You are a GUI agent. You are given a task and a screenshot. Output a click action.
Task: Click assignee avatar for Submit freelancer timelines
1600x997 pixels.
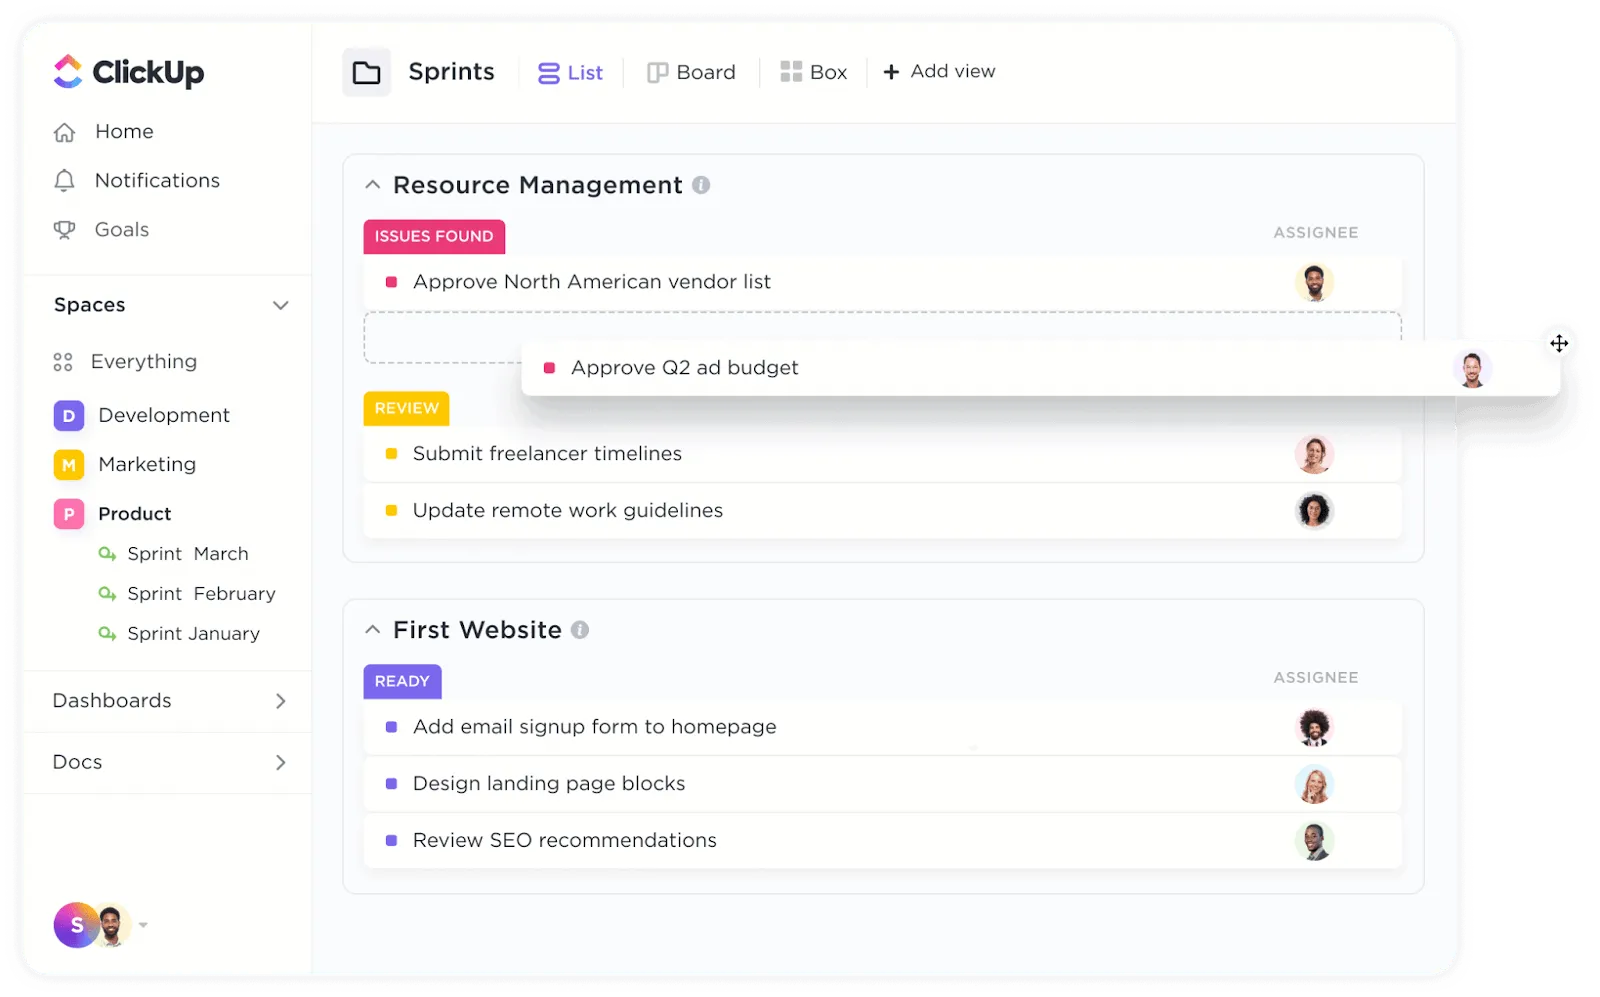click(1314, 454)
